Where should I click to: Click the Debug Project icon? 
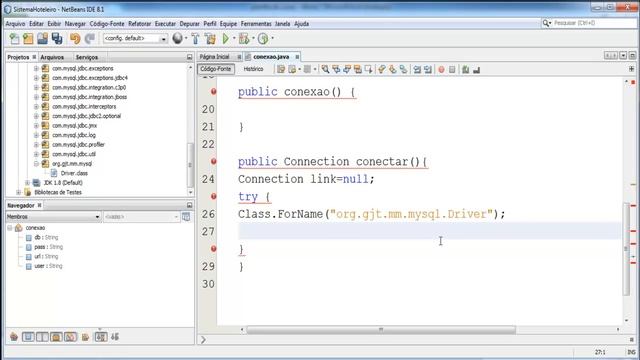click(244, 39)
